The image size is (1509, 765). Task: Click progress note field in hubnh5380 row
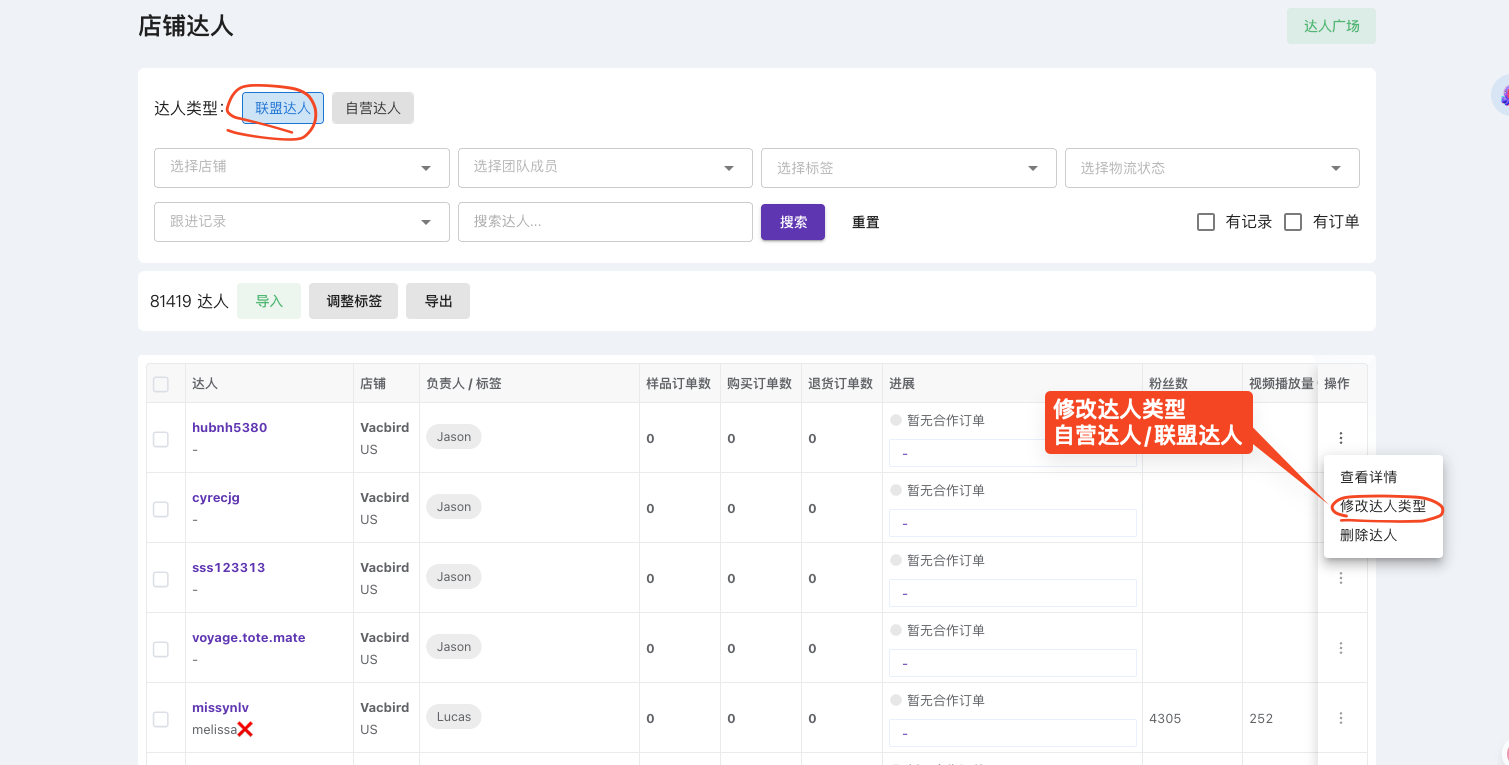[1013, 453]
